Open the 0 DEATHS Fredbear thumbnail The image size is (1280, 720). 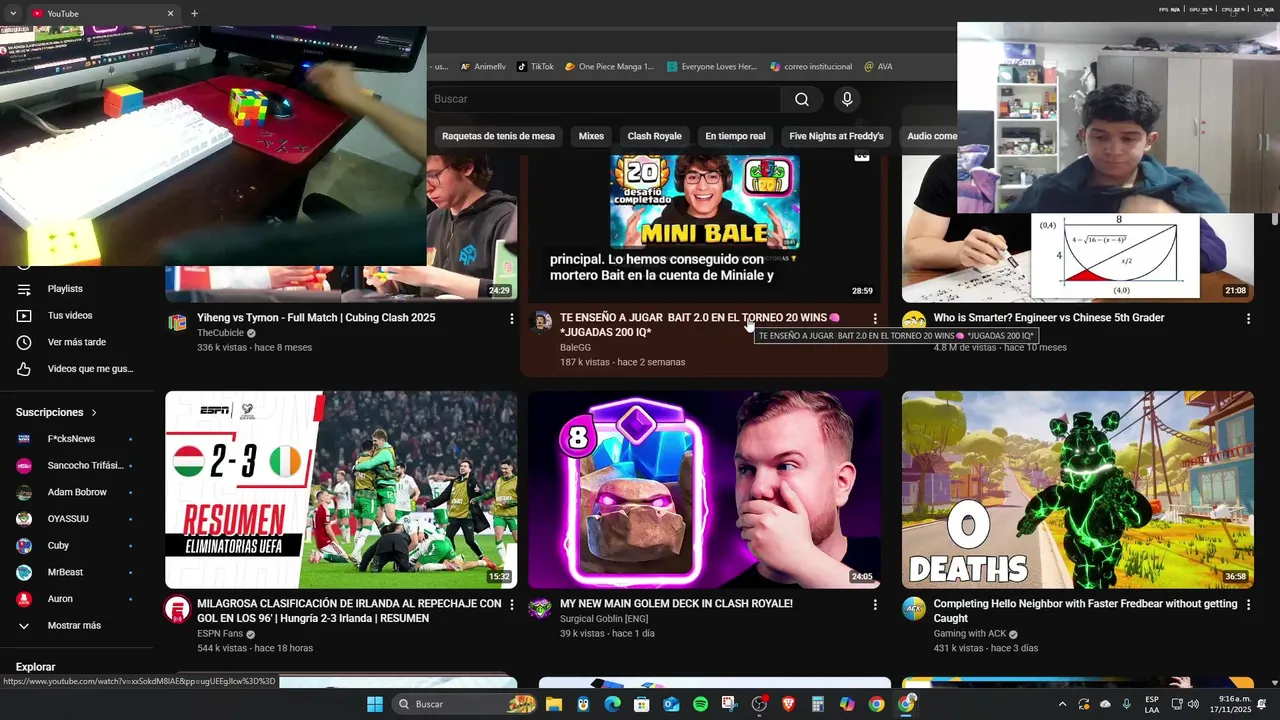tap(1078, 489)
